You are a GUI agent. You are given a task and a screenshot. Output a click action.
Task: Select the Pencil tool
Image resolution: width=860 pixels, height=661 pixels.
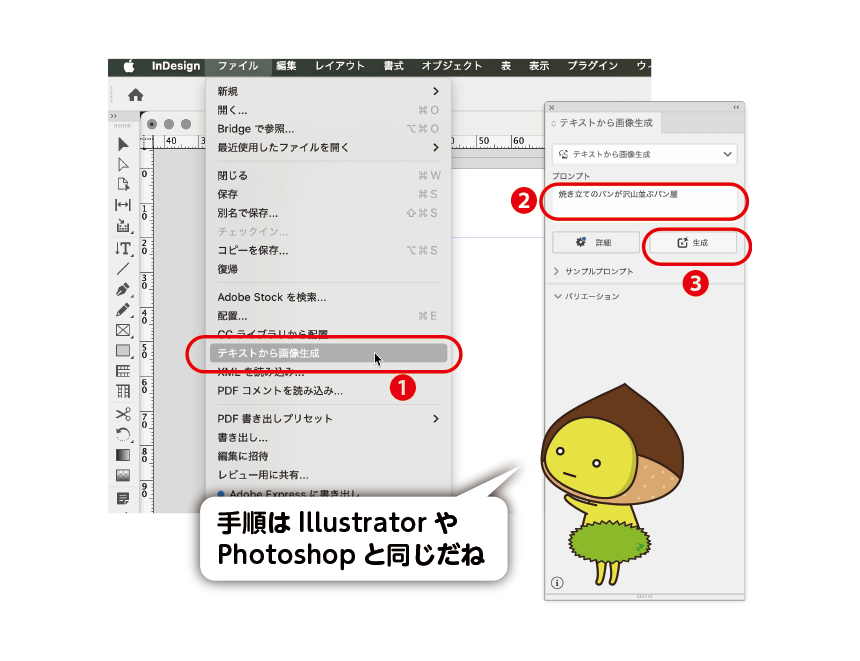point(123,310)
